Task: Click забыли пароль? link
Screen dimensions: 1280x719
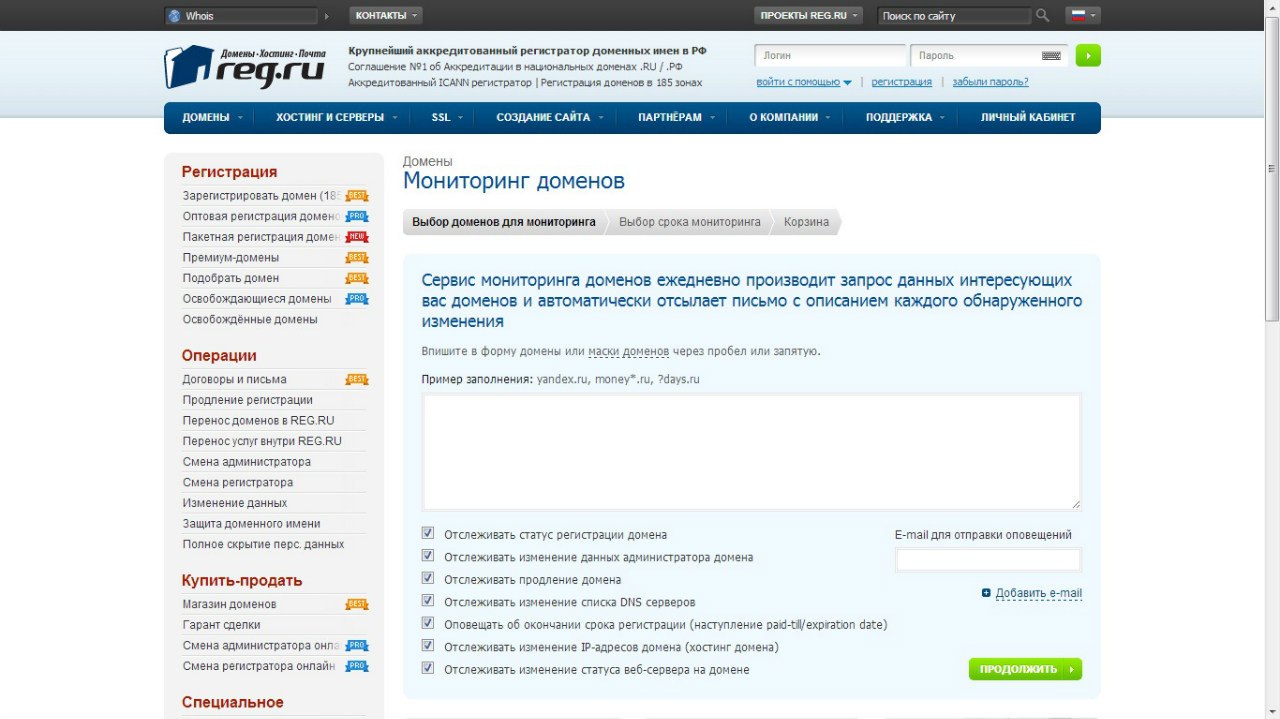Action: [x=990, y=82]
